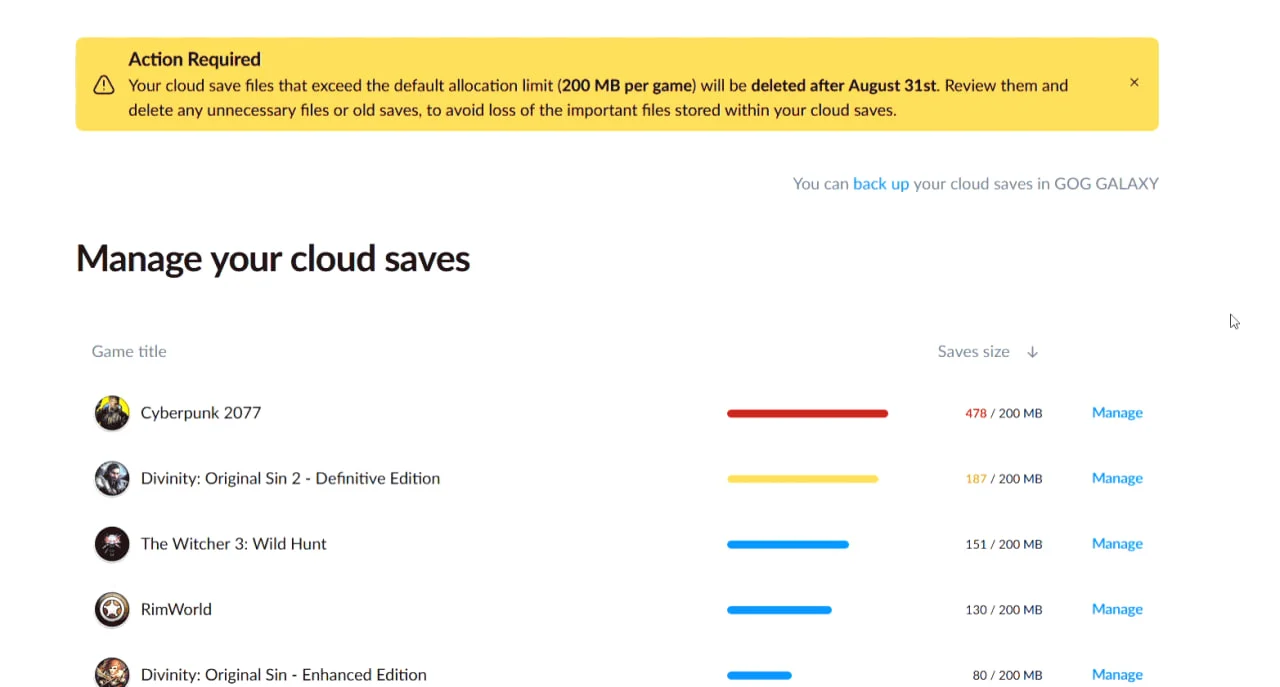
Task: Manage Divinity: Original Sin Enhanced Edition saves
Action: [x=1117, y=675]
